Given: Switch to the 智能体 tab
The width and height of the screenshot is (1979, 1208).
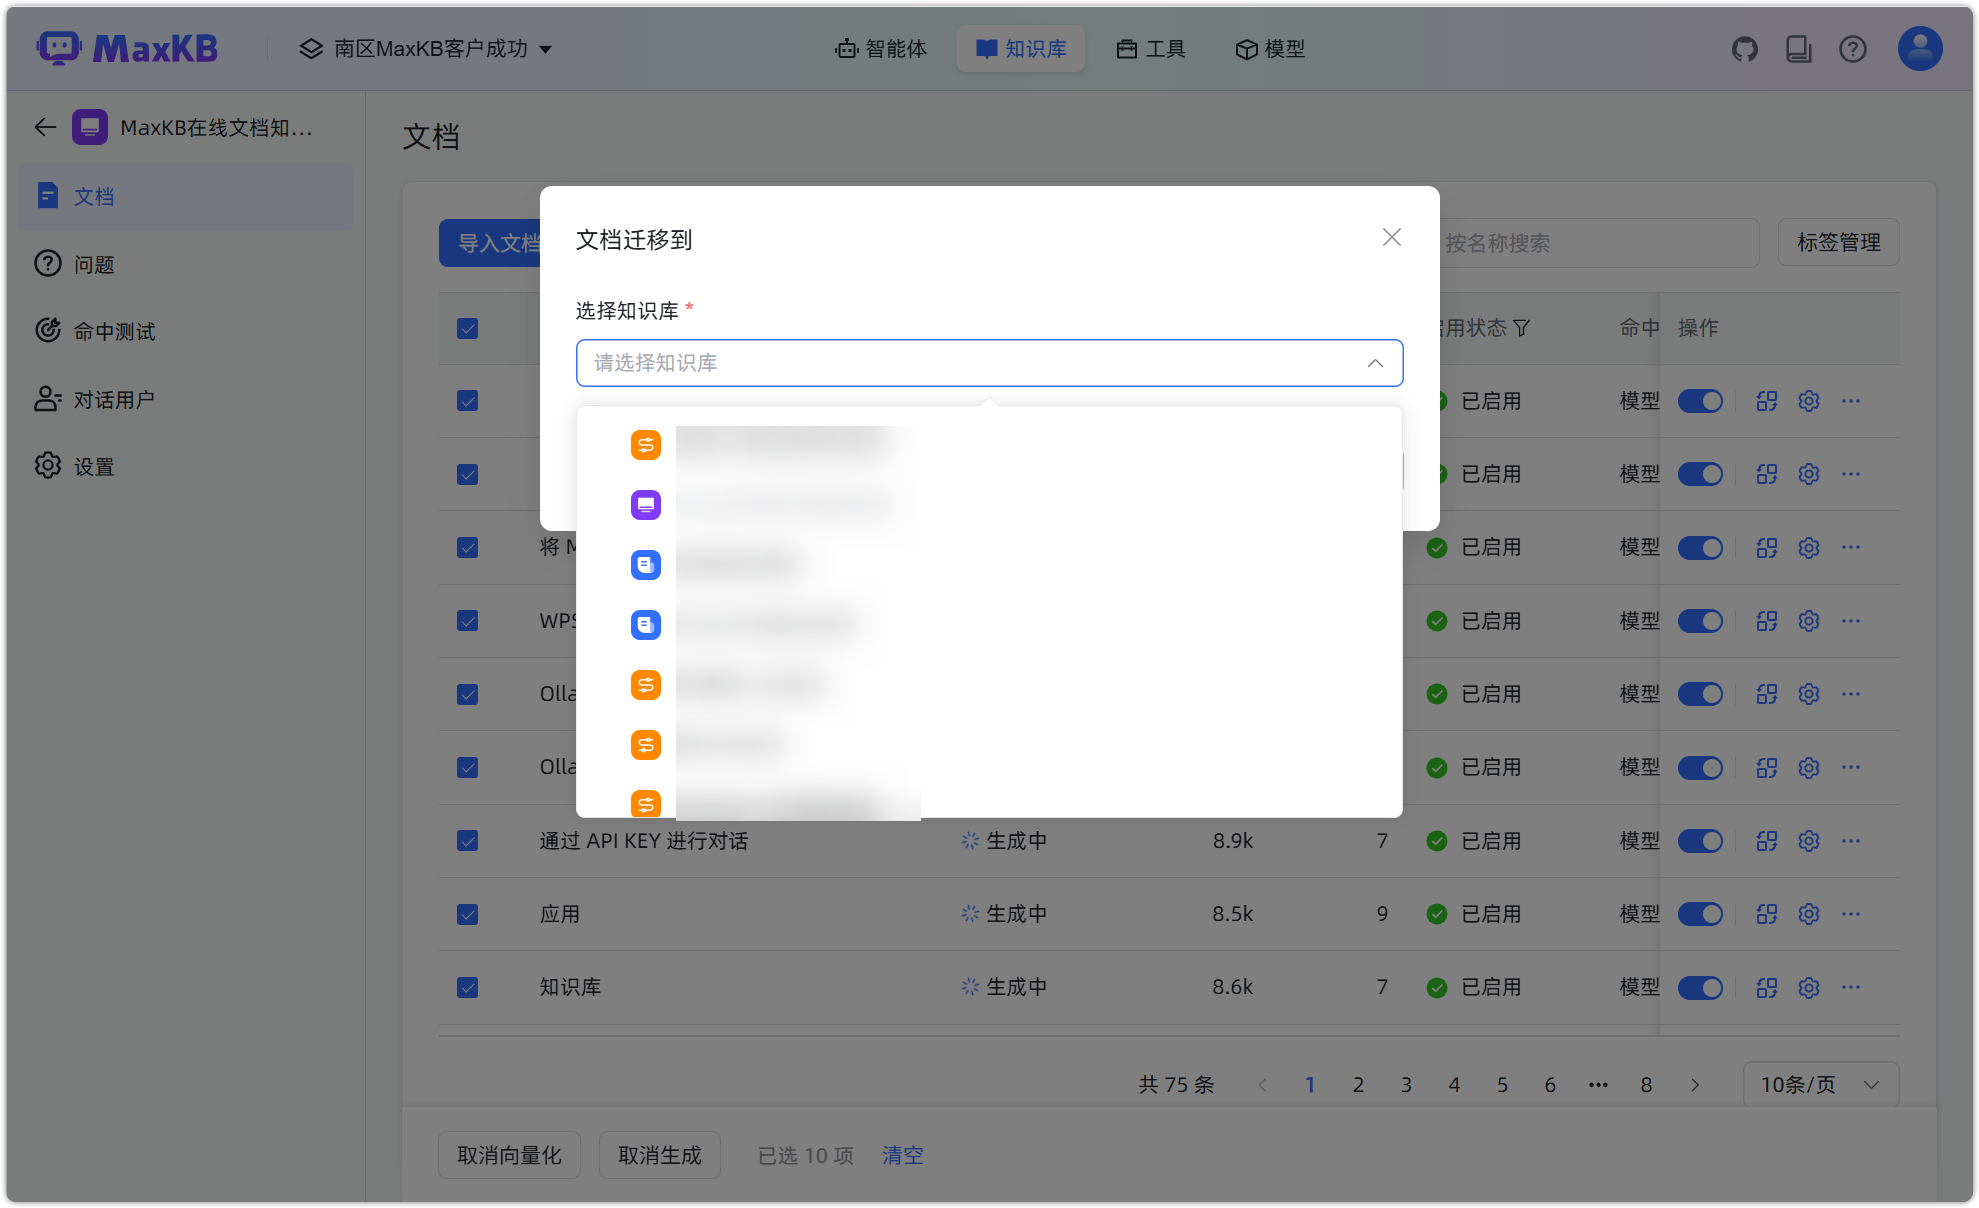Looking at the screenshot, I should [881, 48].
